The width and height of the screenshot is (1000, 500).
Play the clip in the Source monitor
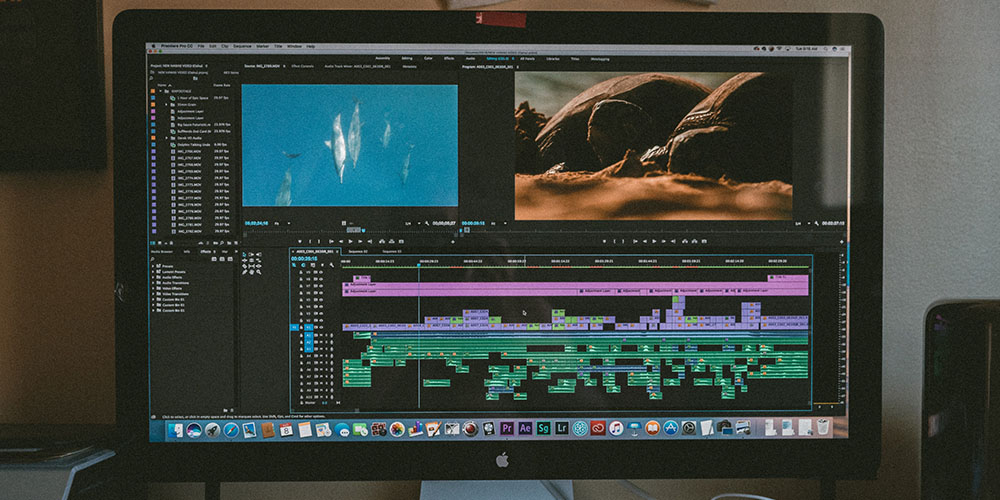350,242
